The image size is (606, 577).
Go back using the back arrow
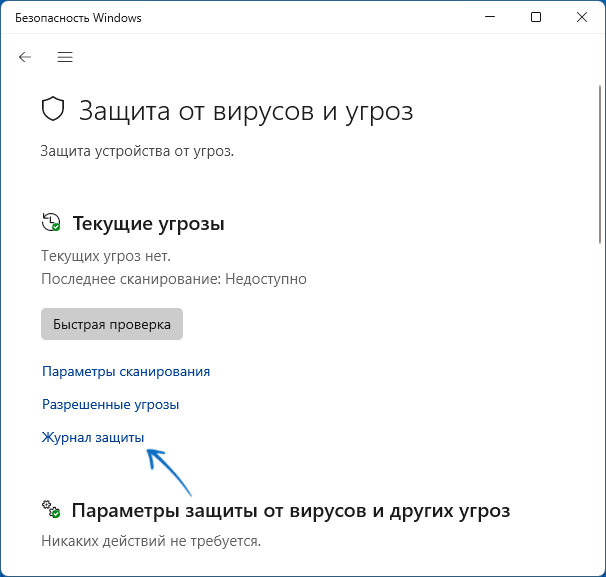pos(25,57)
